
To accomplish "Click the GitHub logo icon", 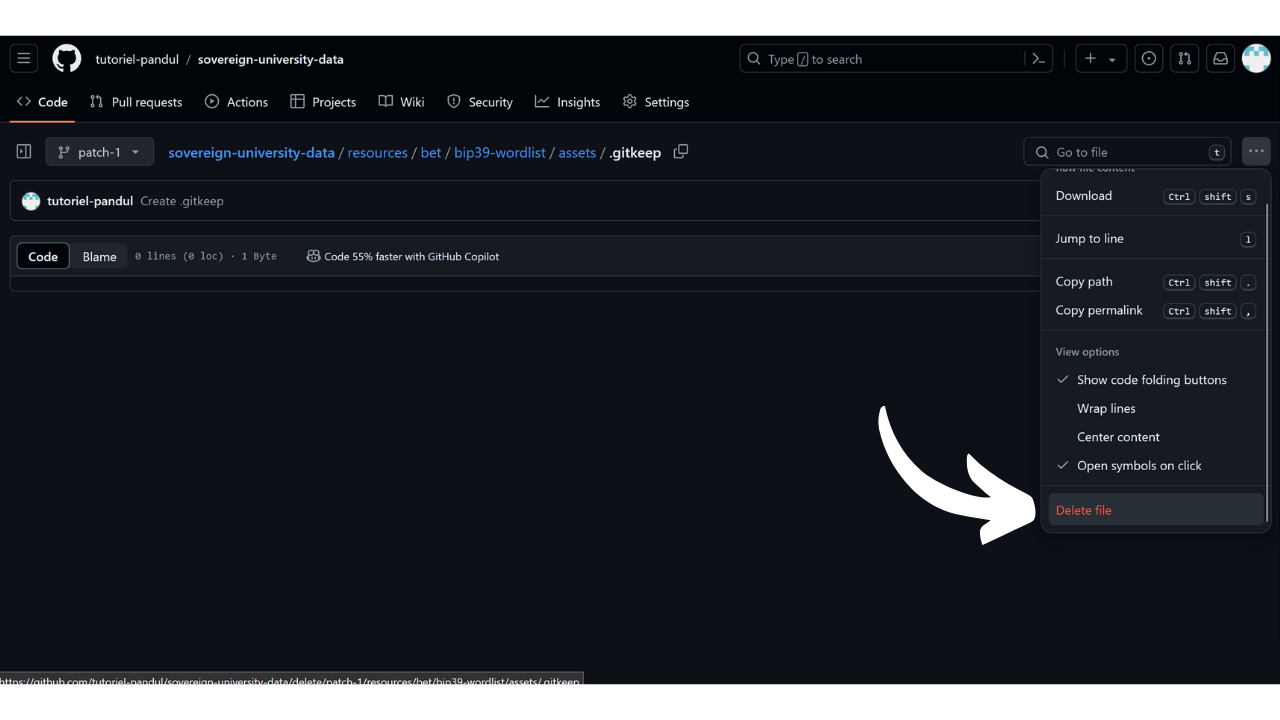I will [67, 59].
